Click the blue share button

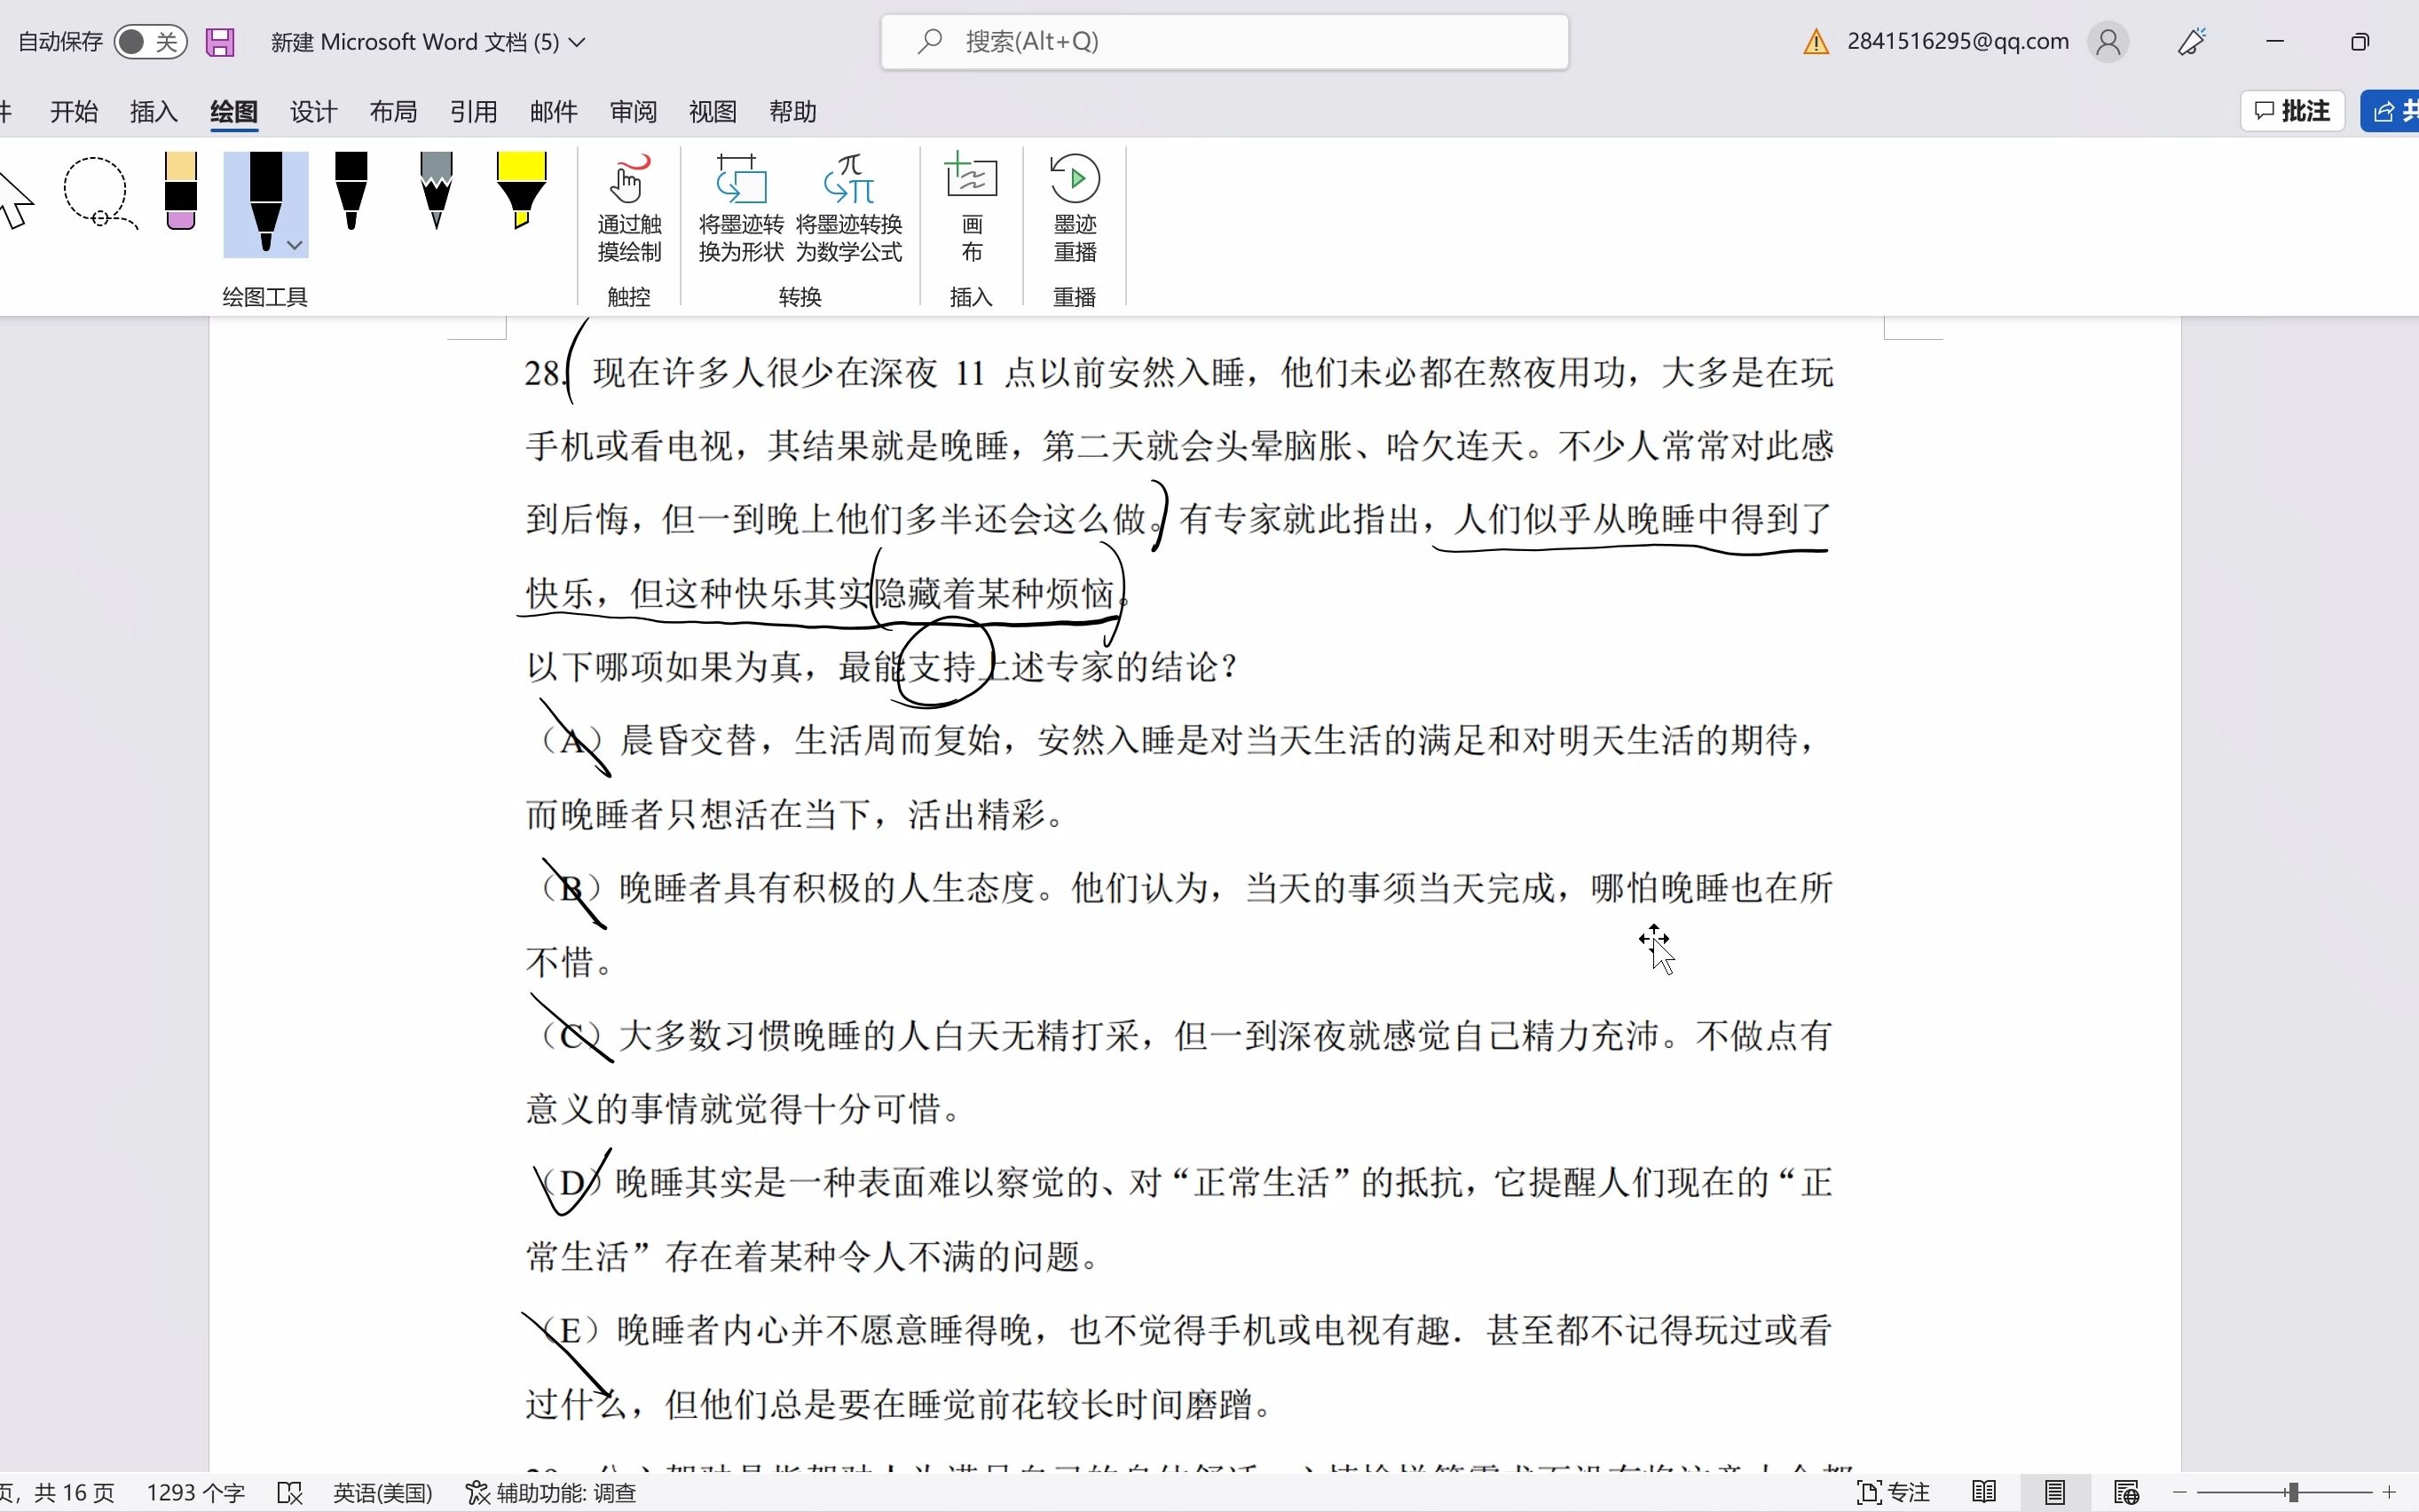click(x=2390, y=111)
